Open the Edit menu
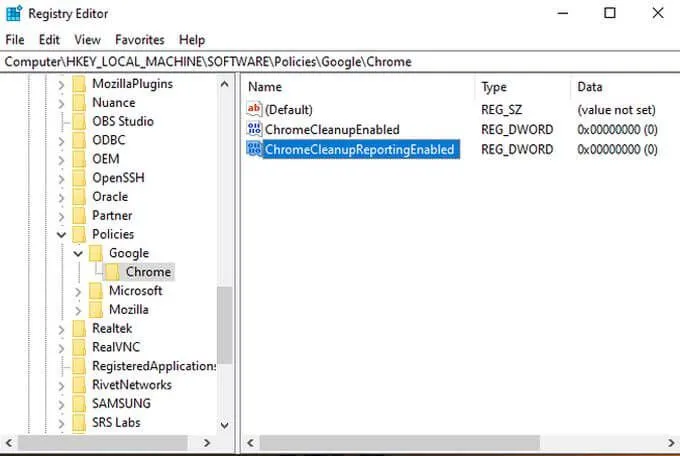This screenshot has height=456, width=680. coord(49,40)
